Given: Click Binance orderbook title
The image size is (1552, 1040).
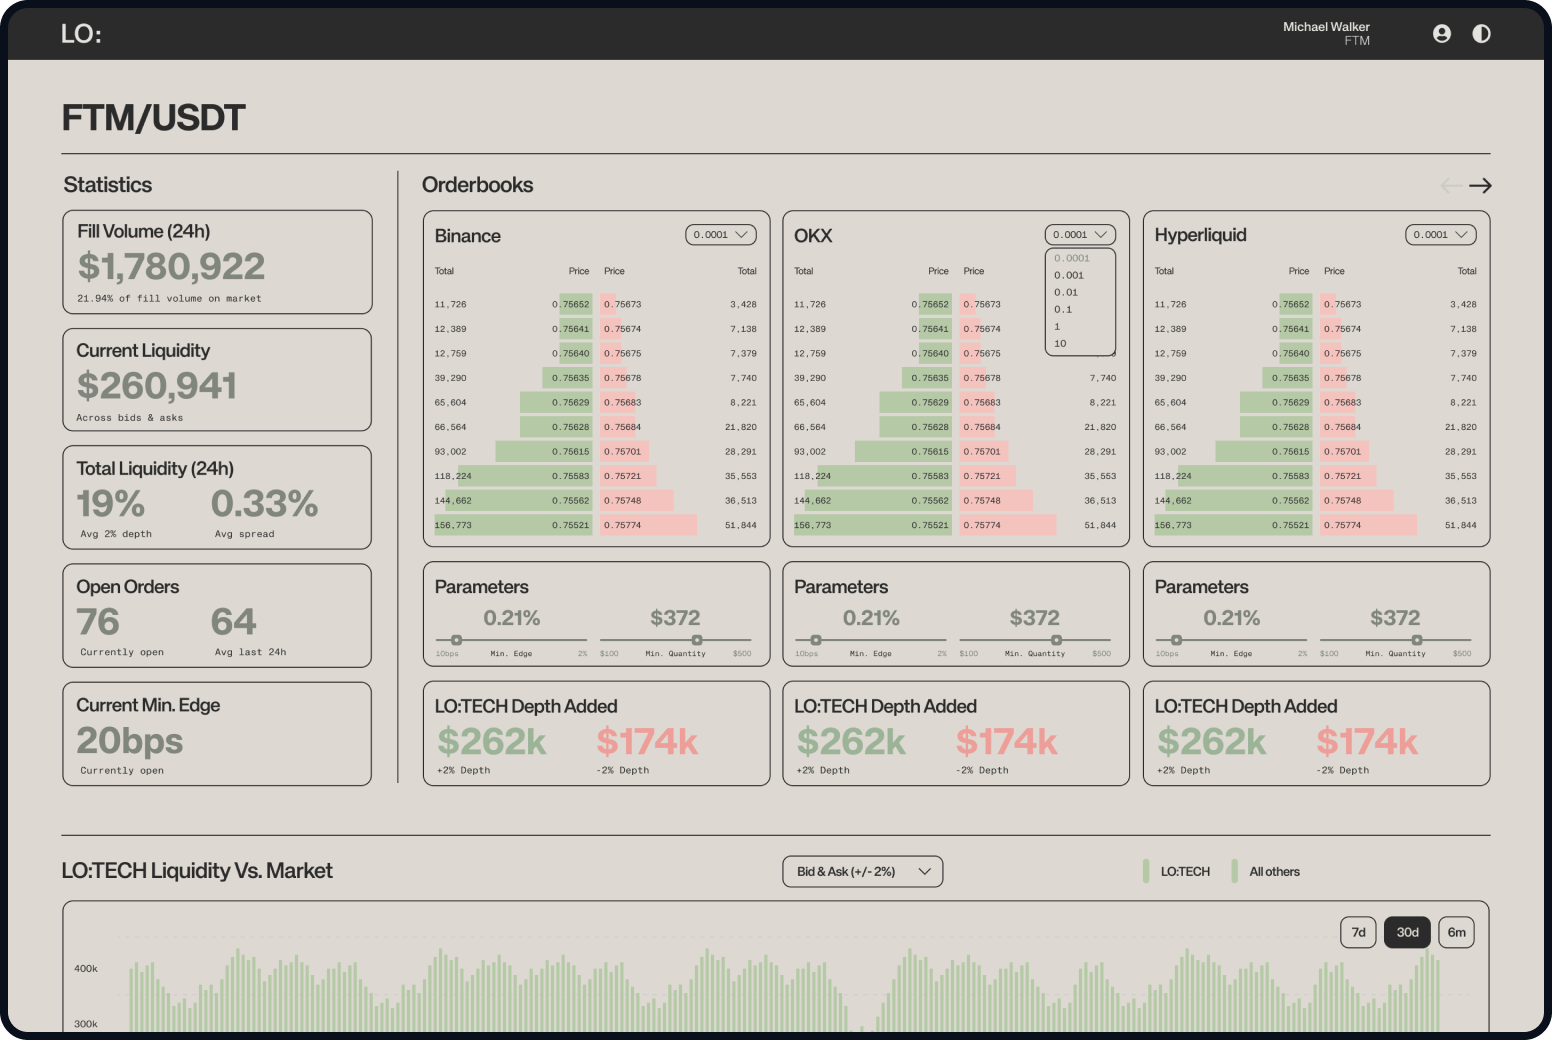Looking at the screenshot, I should click(467, 236).
